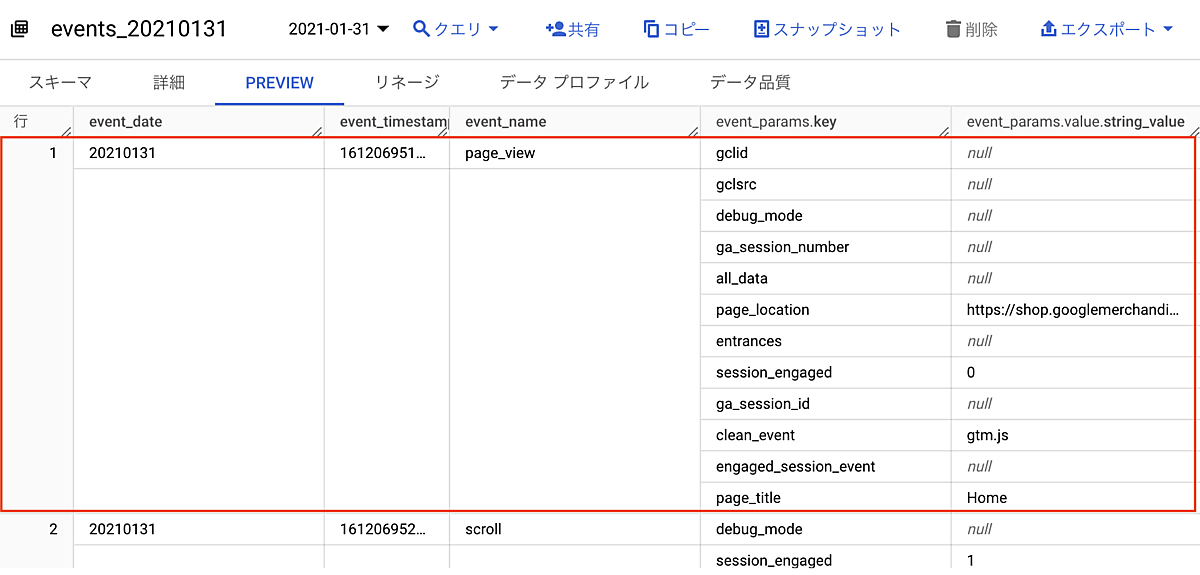Expand the クエリ dropdown arrow

click(493, 29)
